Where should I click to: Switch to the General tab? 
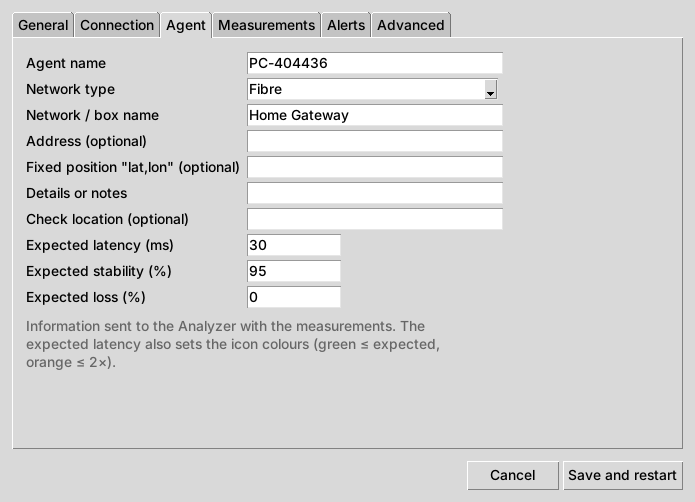(x=43, y=25)
